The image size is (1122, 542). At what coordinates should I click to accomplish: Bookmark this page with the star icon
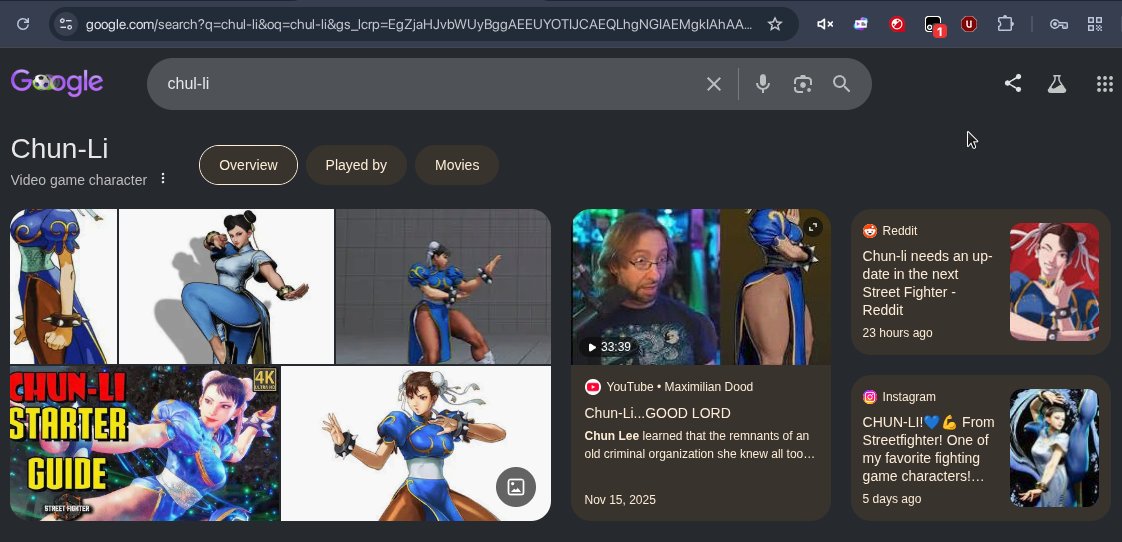774,24
